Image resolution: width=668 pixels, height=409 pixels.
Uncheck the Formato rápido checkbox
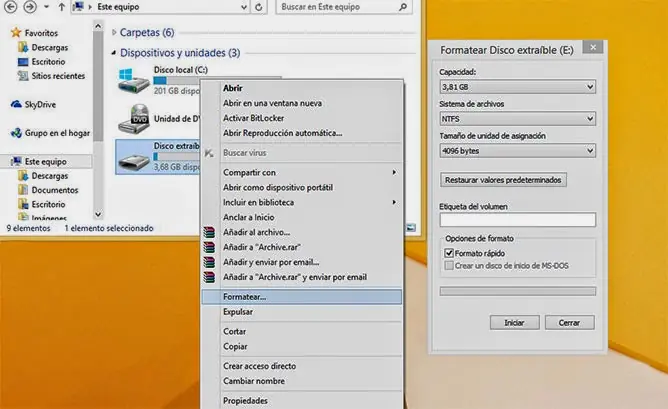pyautogui.click(x=449, y=253)
